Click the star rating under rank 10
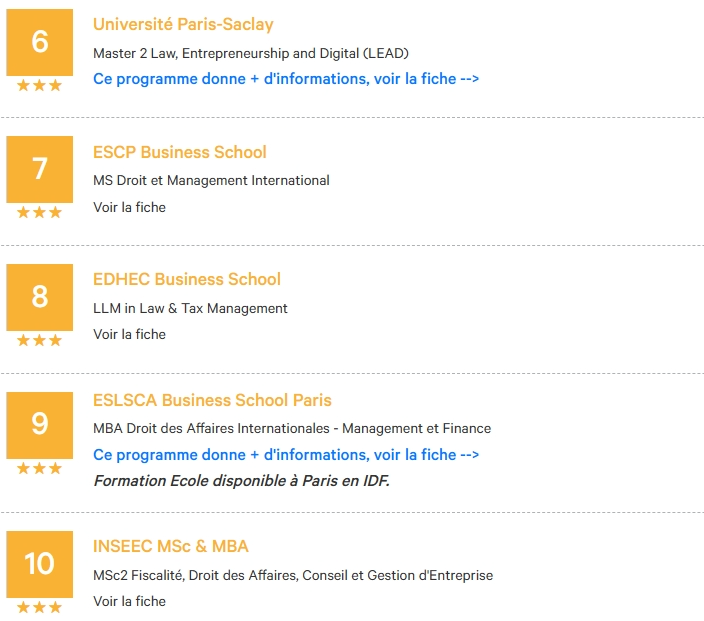The height and width of the screenshot is (621, 704). click(x=40, y=607)
